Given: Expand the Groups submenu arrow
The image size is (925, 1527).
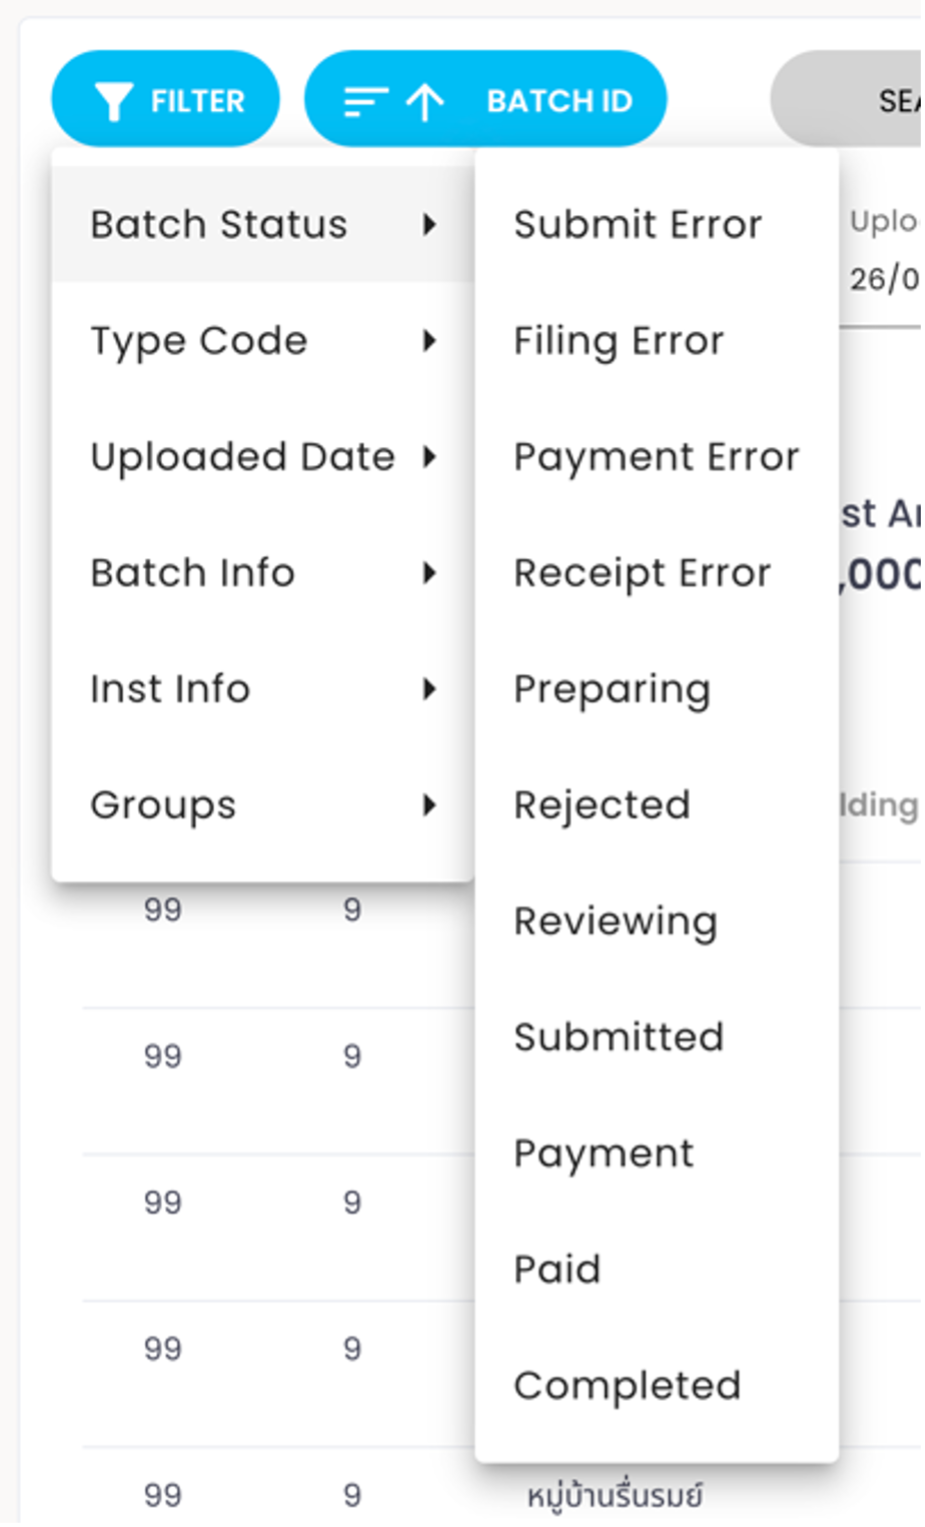Looking at the screenshot, I should (429, 805).
